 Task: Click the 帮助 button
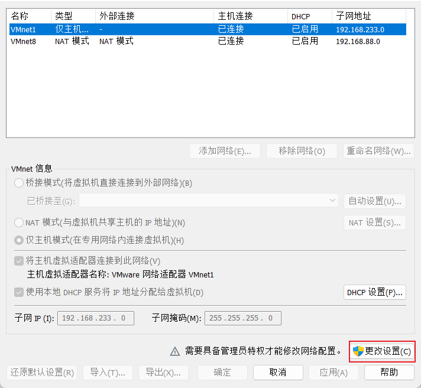389,372
